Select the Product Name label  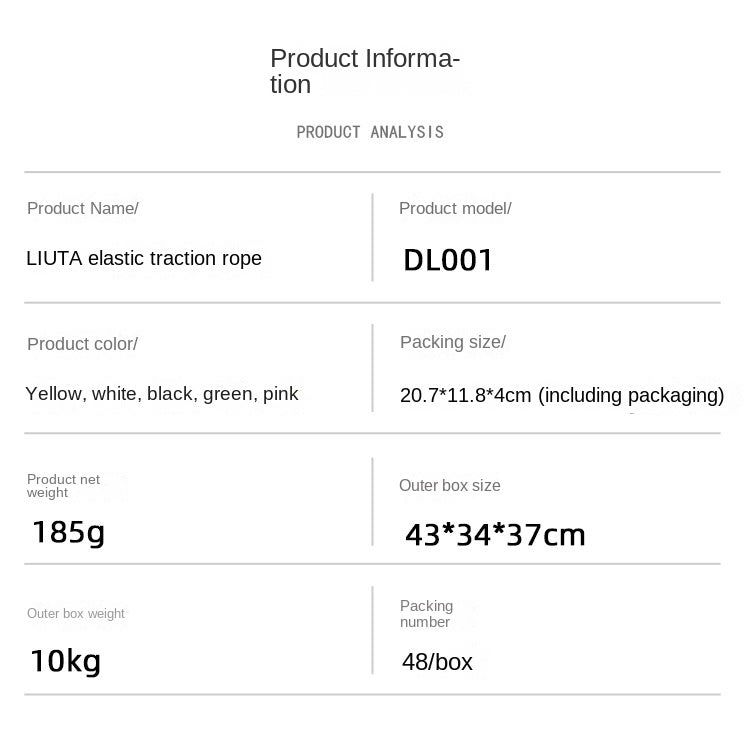click(x=83, y=208)
